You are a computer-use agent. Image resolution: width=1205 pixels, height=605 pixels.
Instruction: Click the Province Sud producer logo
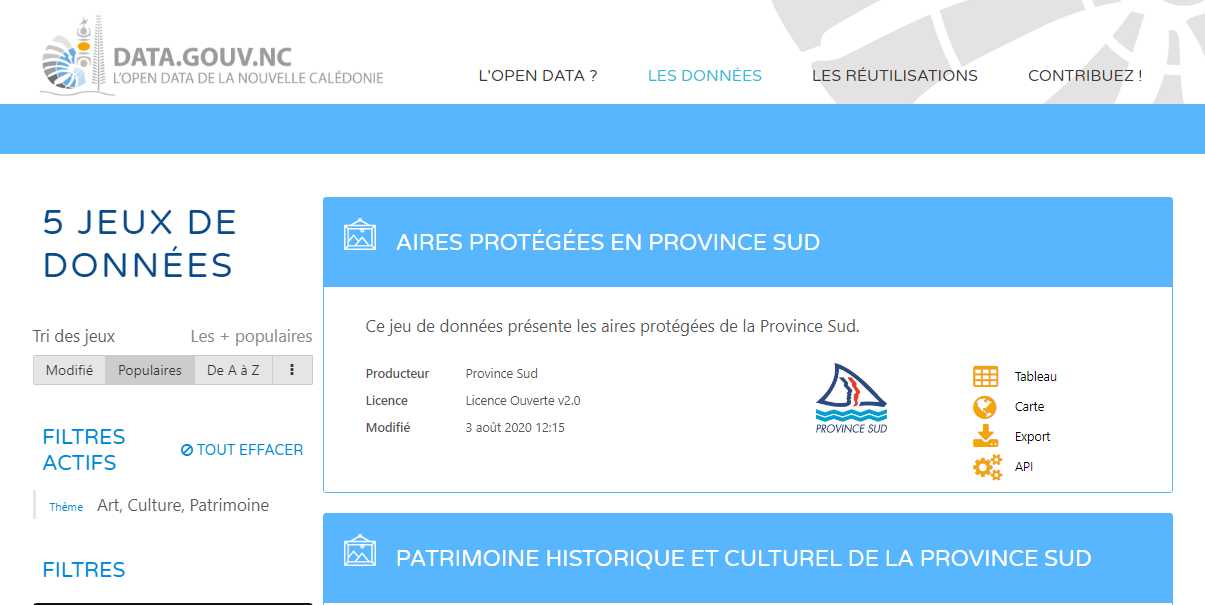(x=851, y=398)
